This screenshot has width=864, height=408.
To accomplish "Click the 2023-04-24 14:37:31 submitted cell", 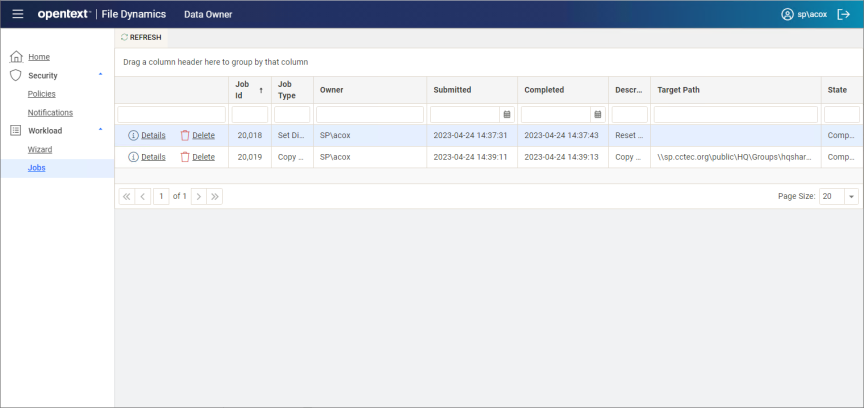I will point(472,135).
